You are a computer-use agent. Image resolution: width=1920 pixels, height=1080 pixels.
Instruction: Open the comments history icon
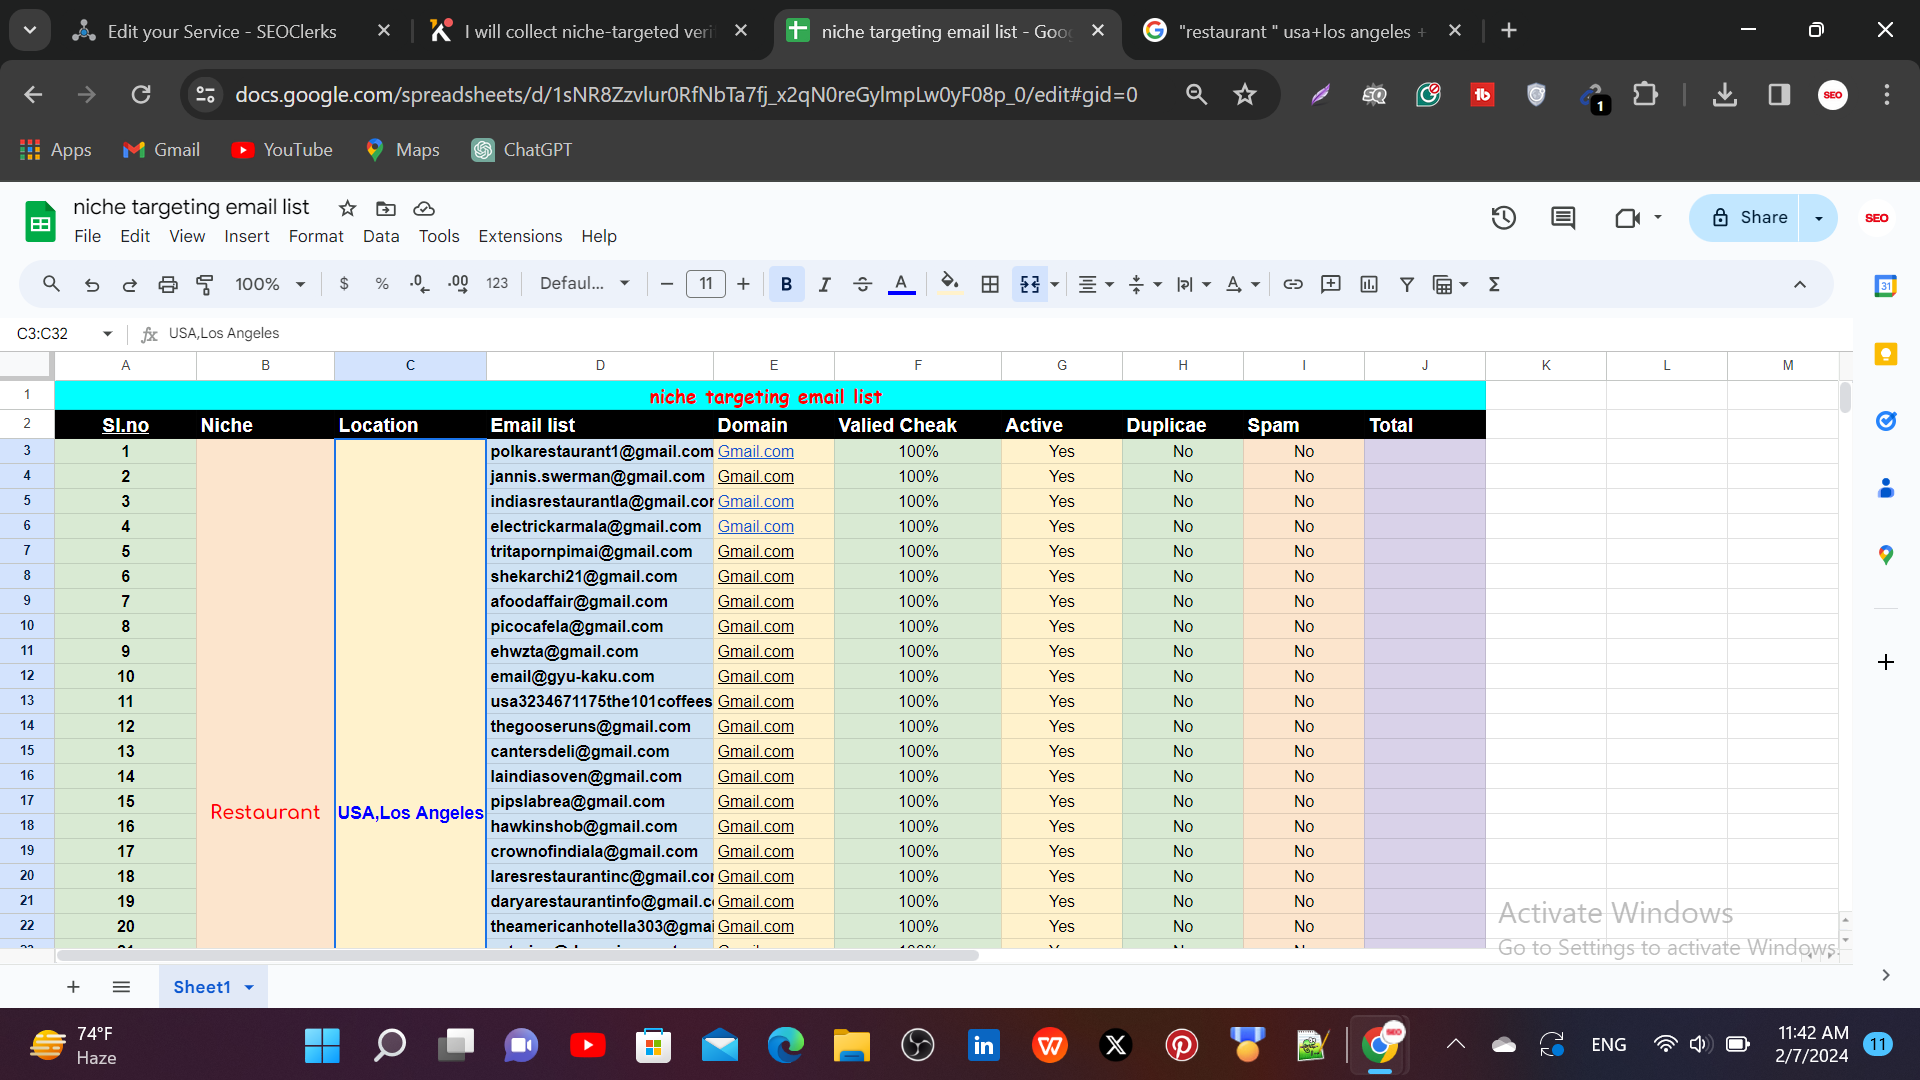pos(1563,218)
